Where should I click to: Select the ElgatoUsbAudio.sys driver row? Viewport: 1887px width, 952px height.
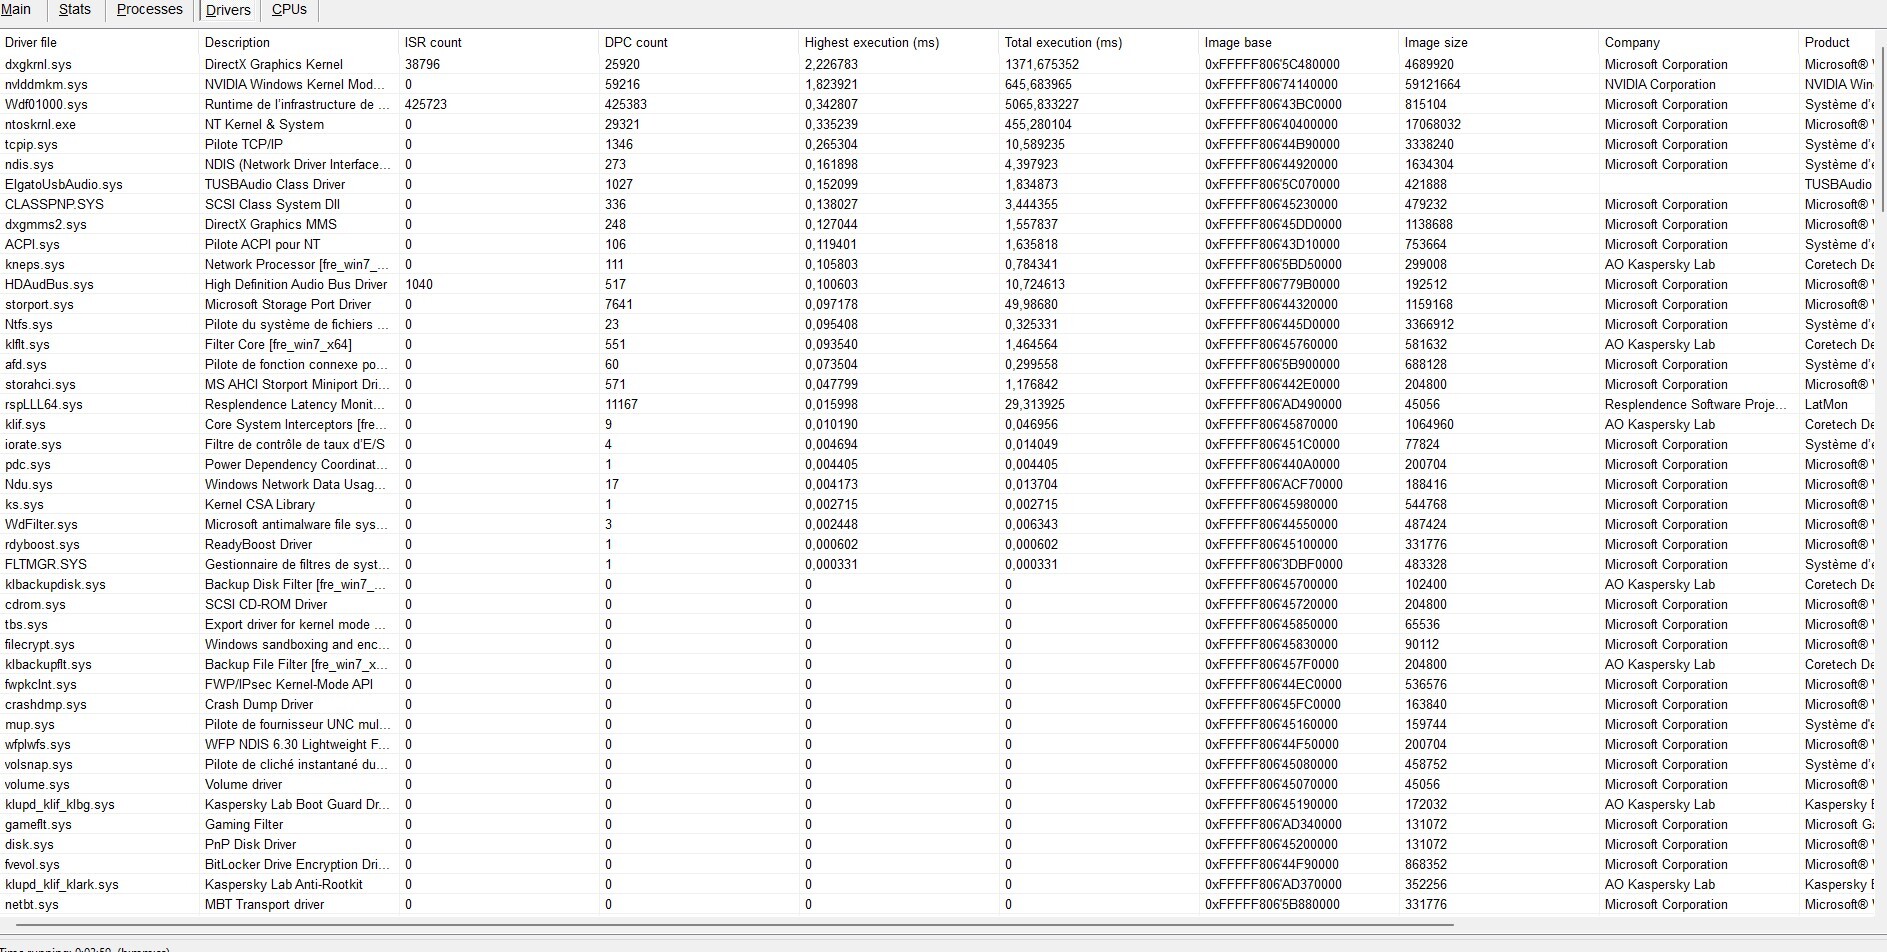coord(938,184)
